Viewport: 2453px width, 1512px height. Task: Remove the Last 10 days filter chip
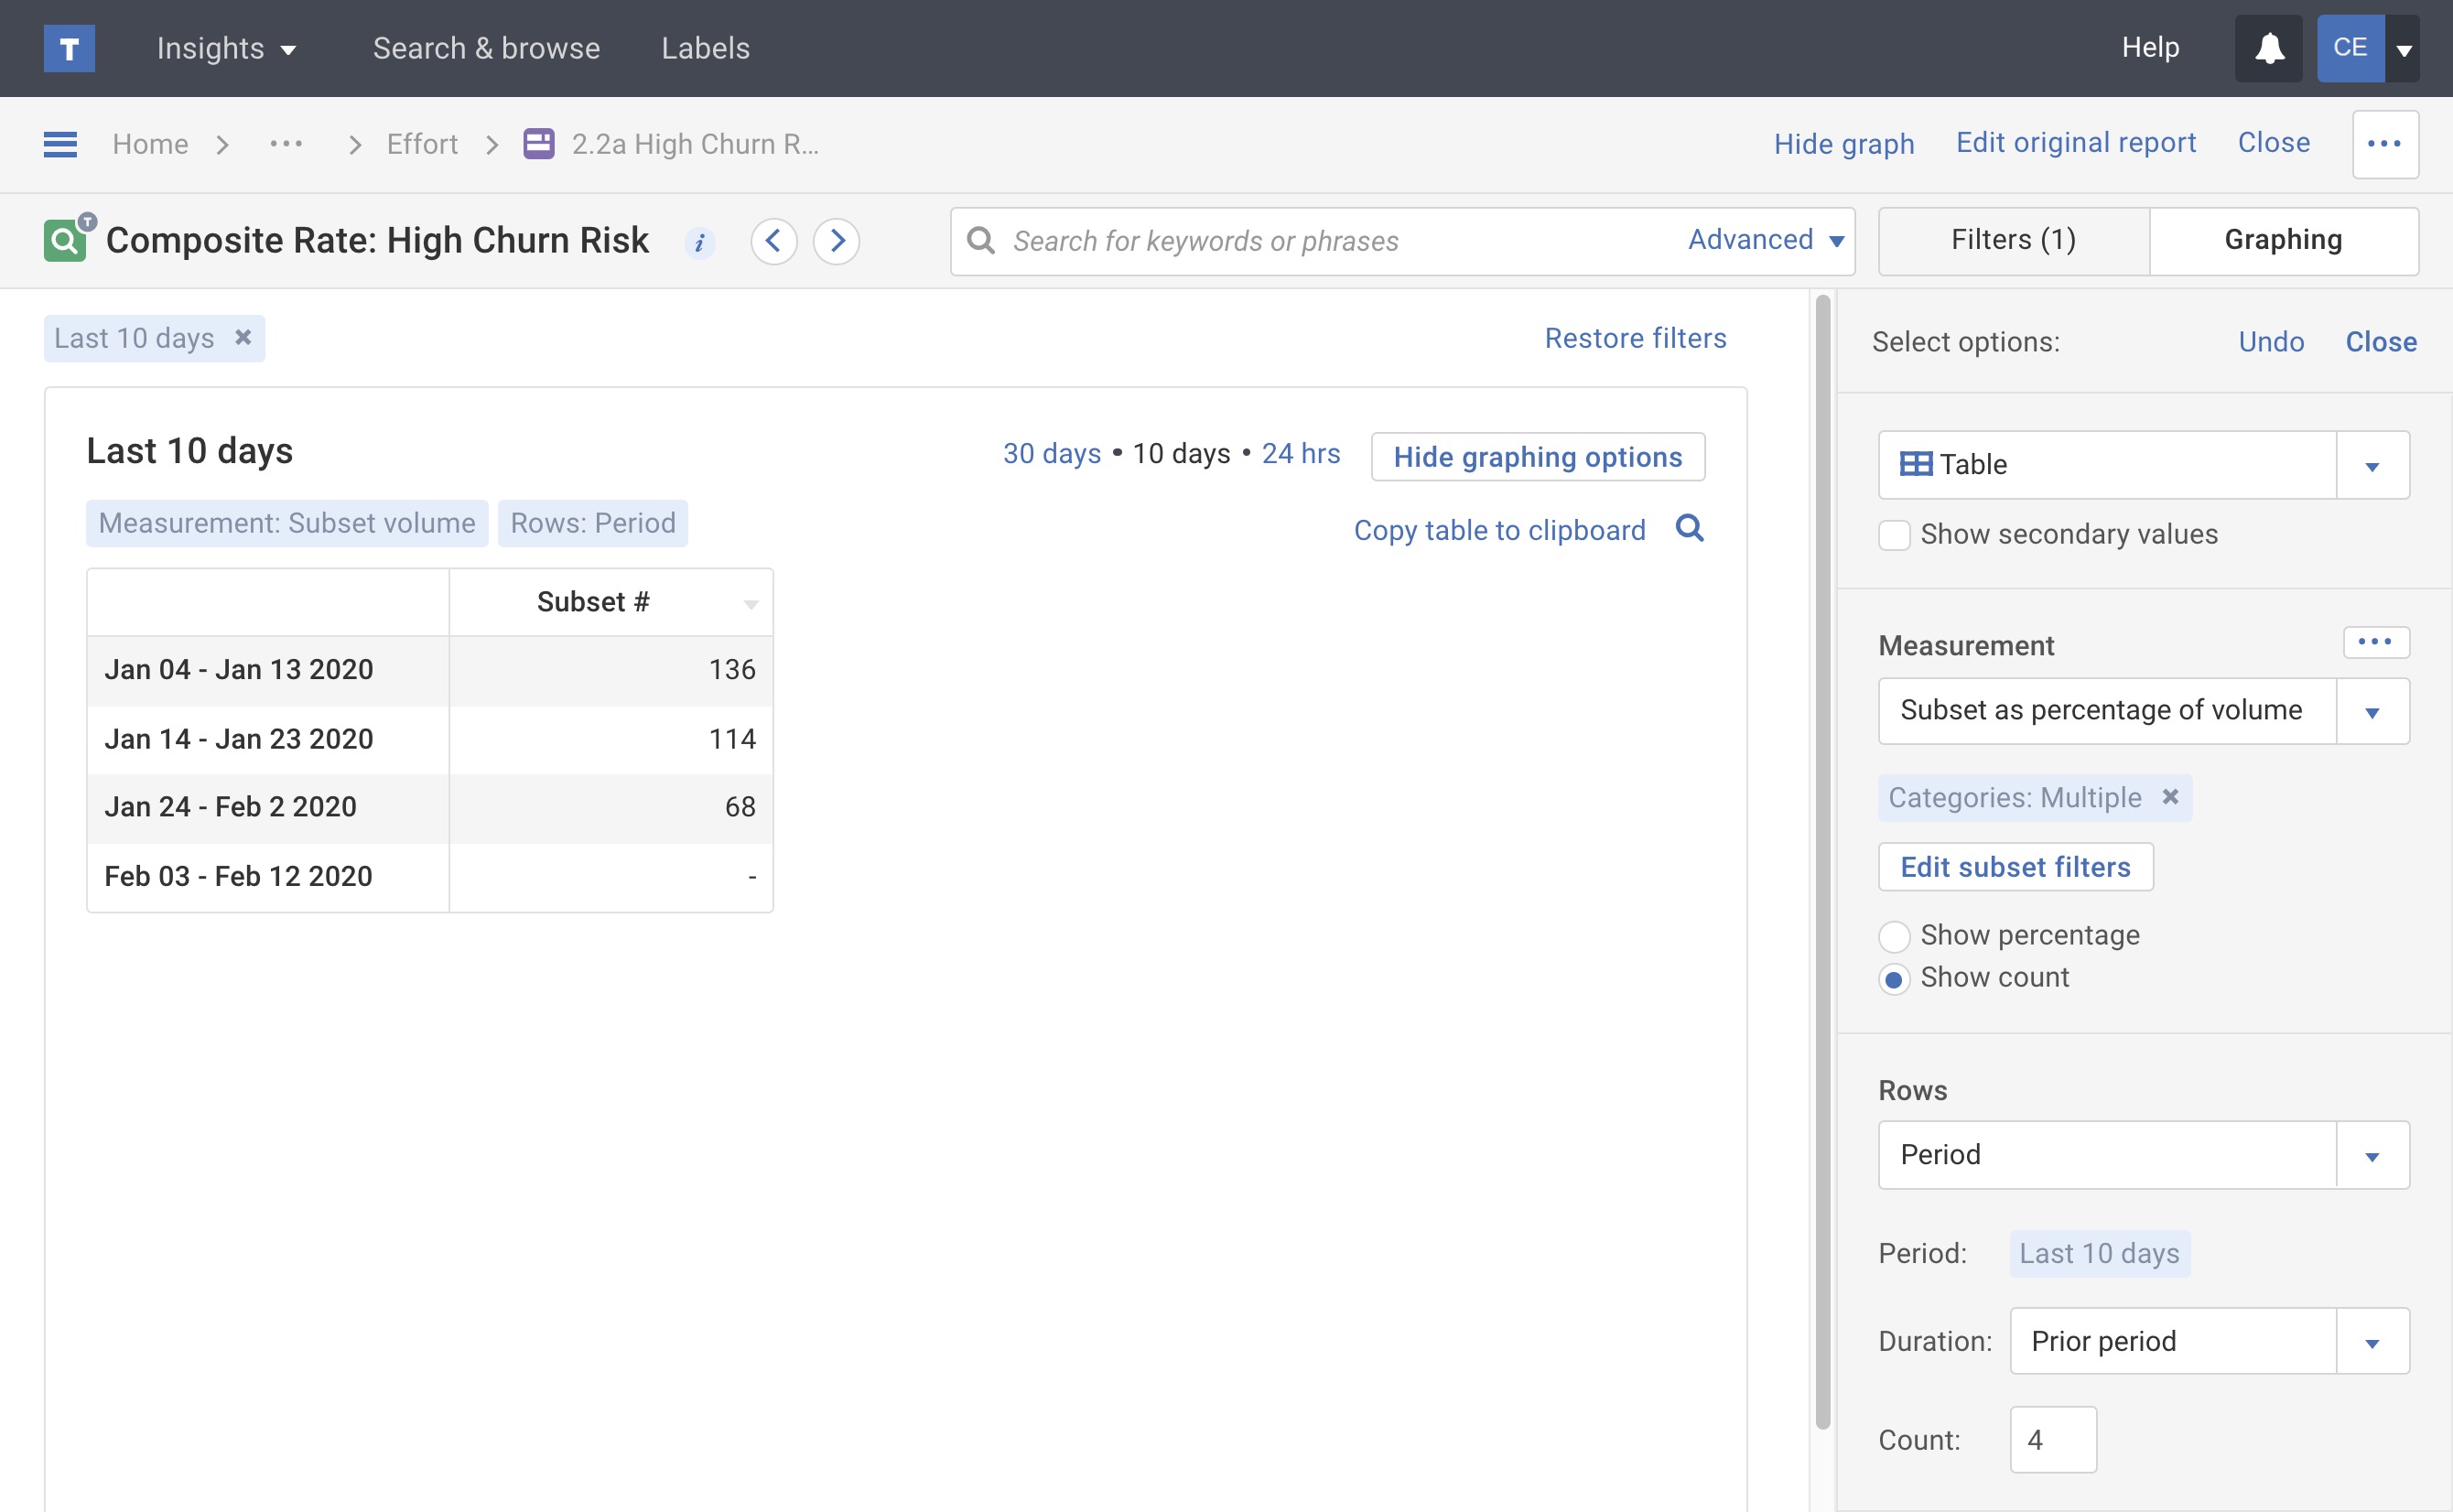coord(243,338)
